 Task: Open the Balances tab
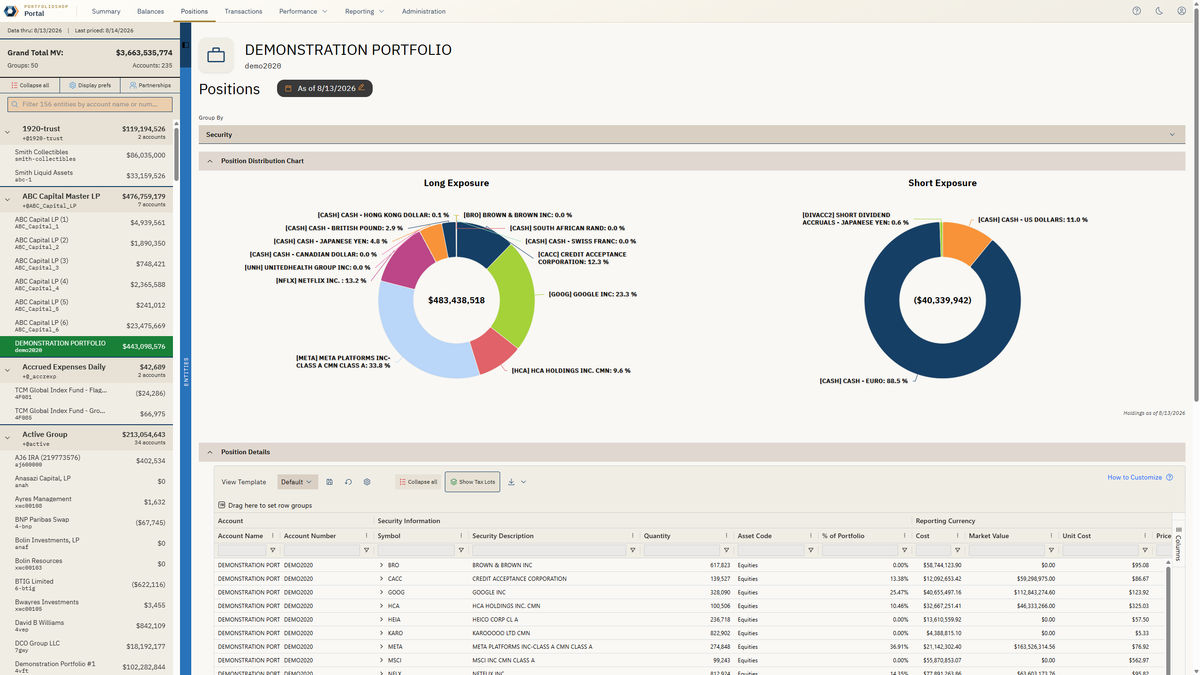(x=151, y=11)
